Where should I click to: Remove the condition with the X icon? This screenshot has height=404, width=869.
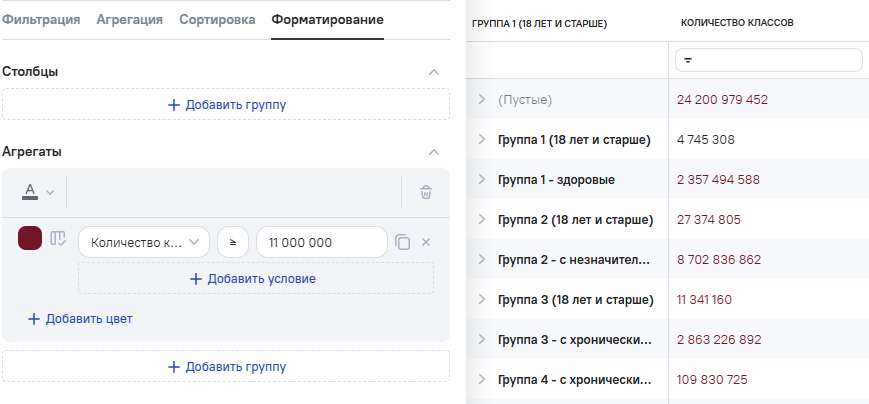[x=426, y=242]
